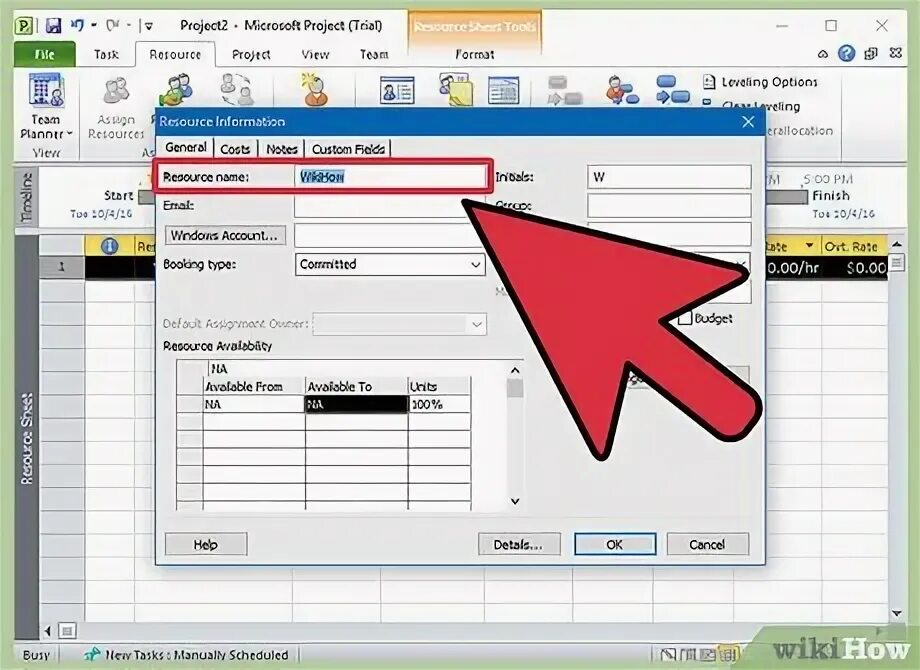This screenshot has height=670, width=920.
Task: Click the Redo icon in title bar
Action: [112, 25]
